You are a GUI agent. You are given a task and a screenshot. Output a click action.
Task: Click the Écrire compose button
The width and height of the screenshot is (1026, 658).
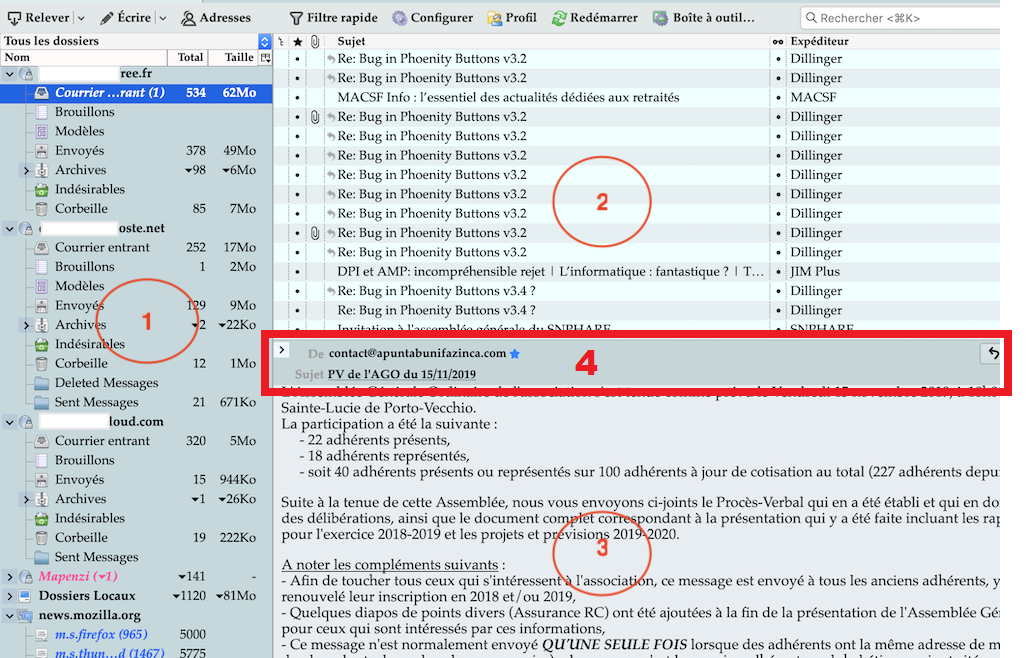[x=126, y=18]
